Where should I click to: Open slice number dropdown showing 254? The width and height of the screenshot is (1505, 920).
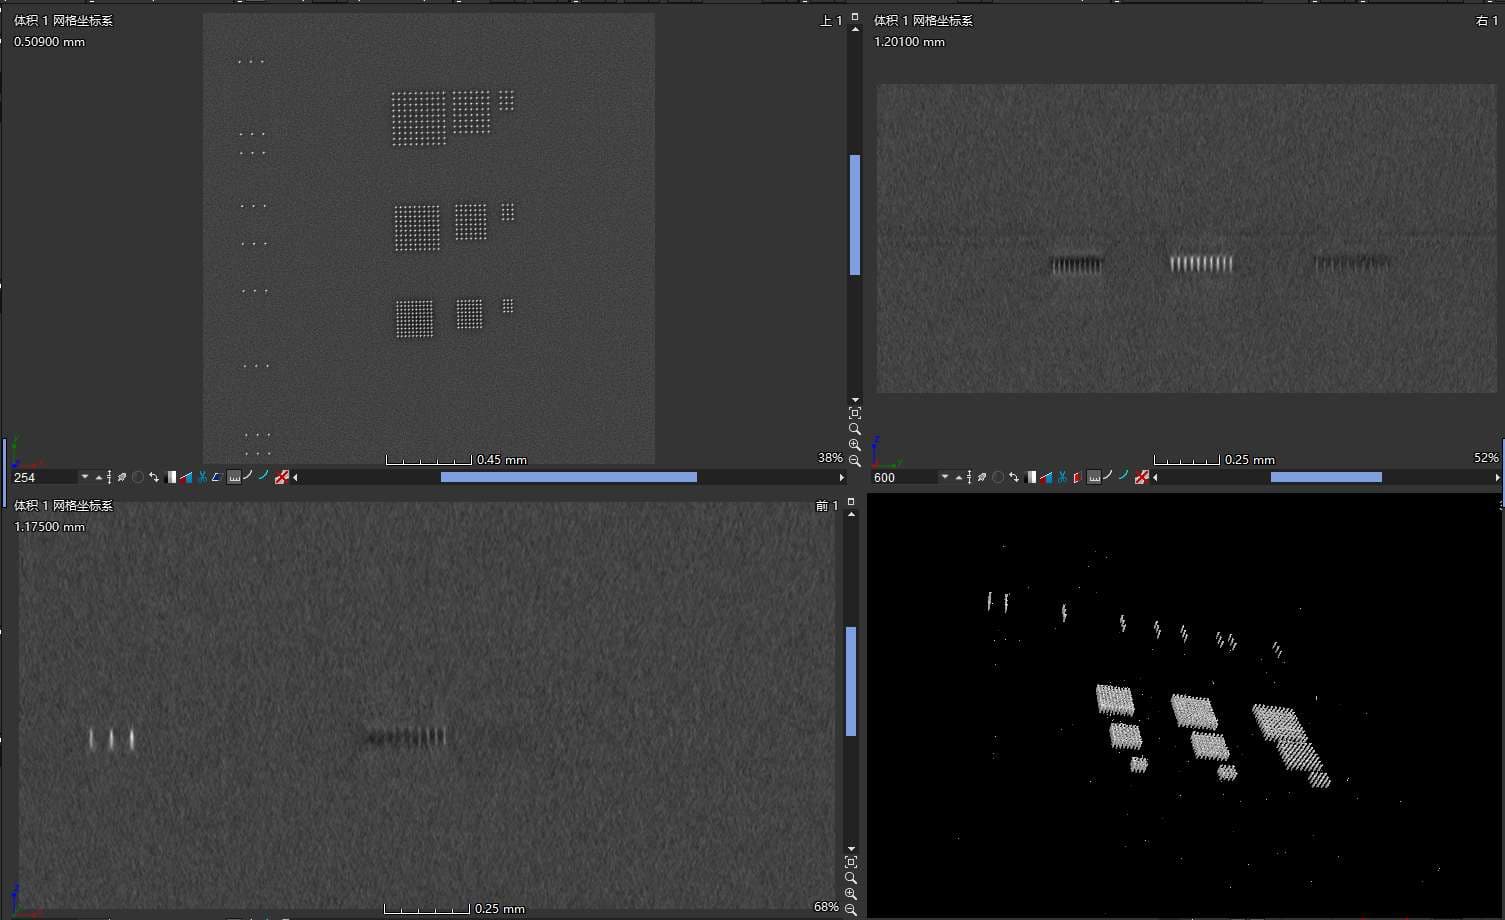pyautogui.click(x=85, y=478)
